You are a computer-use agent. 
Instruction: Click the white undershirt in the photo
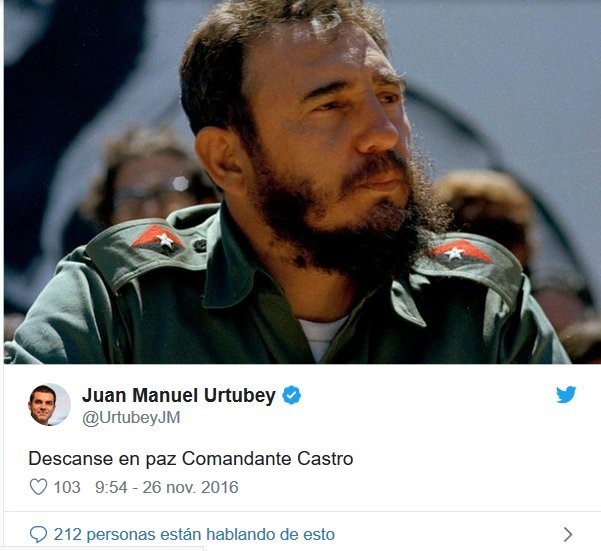point(321,337)
